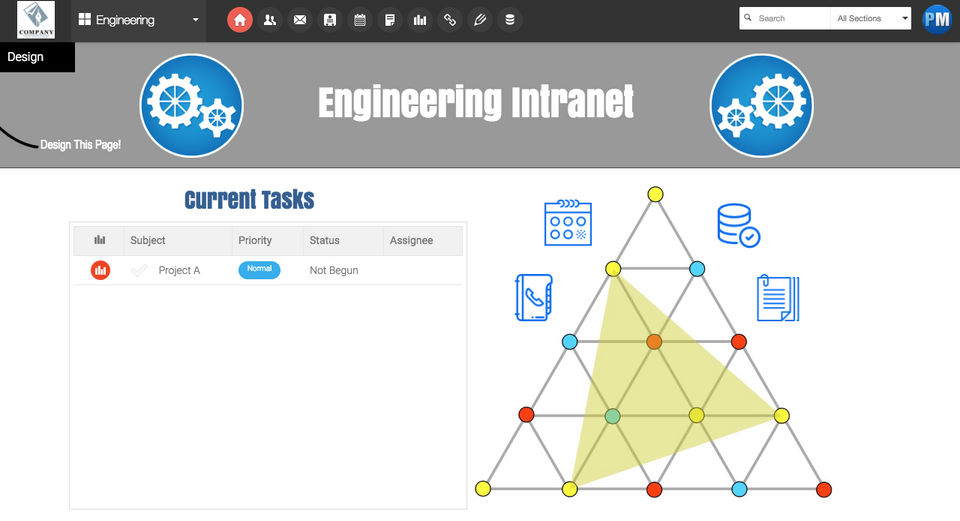Sort by Priority column header
Image resolution: width=960 pixels, height=521 pixels.
(x=255, y=240)
